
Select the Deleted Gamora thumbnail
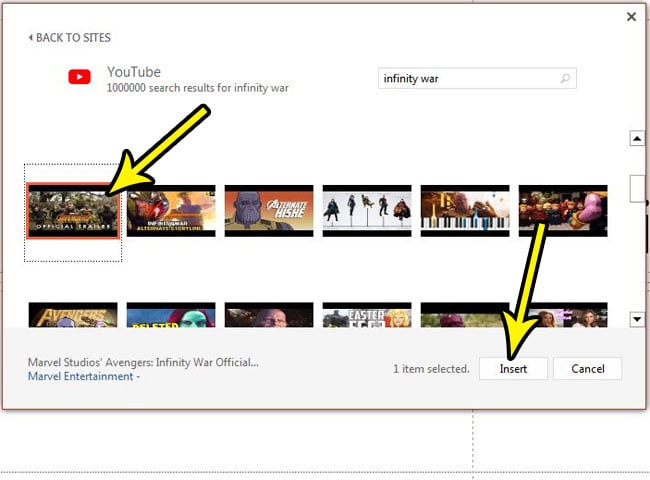pos(171,315)
